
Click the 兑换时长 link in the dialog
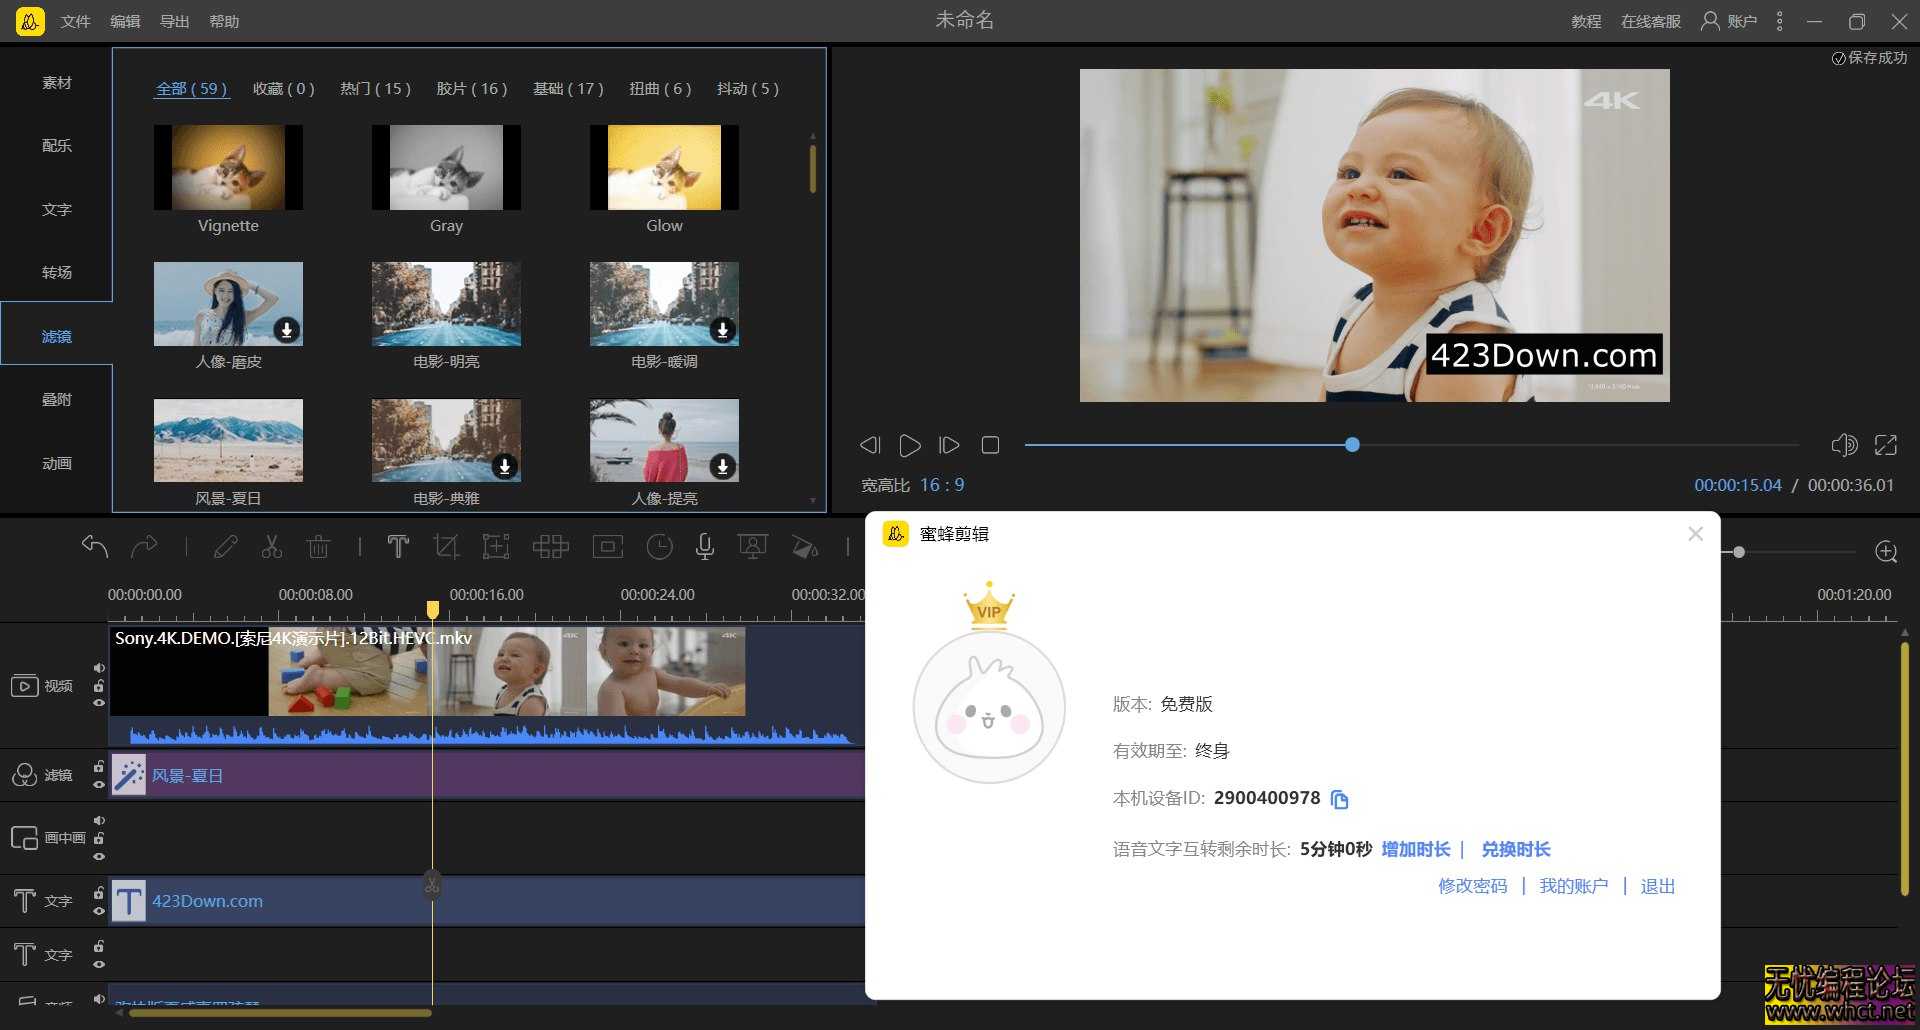1515,849
